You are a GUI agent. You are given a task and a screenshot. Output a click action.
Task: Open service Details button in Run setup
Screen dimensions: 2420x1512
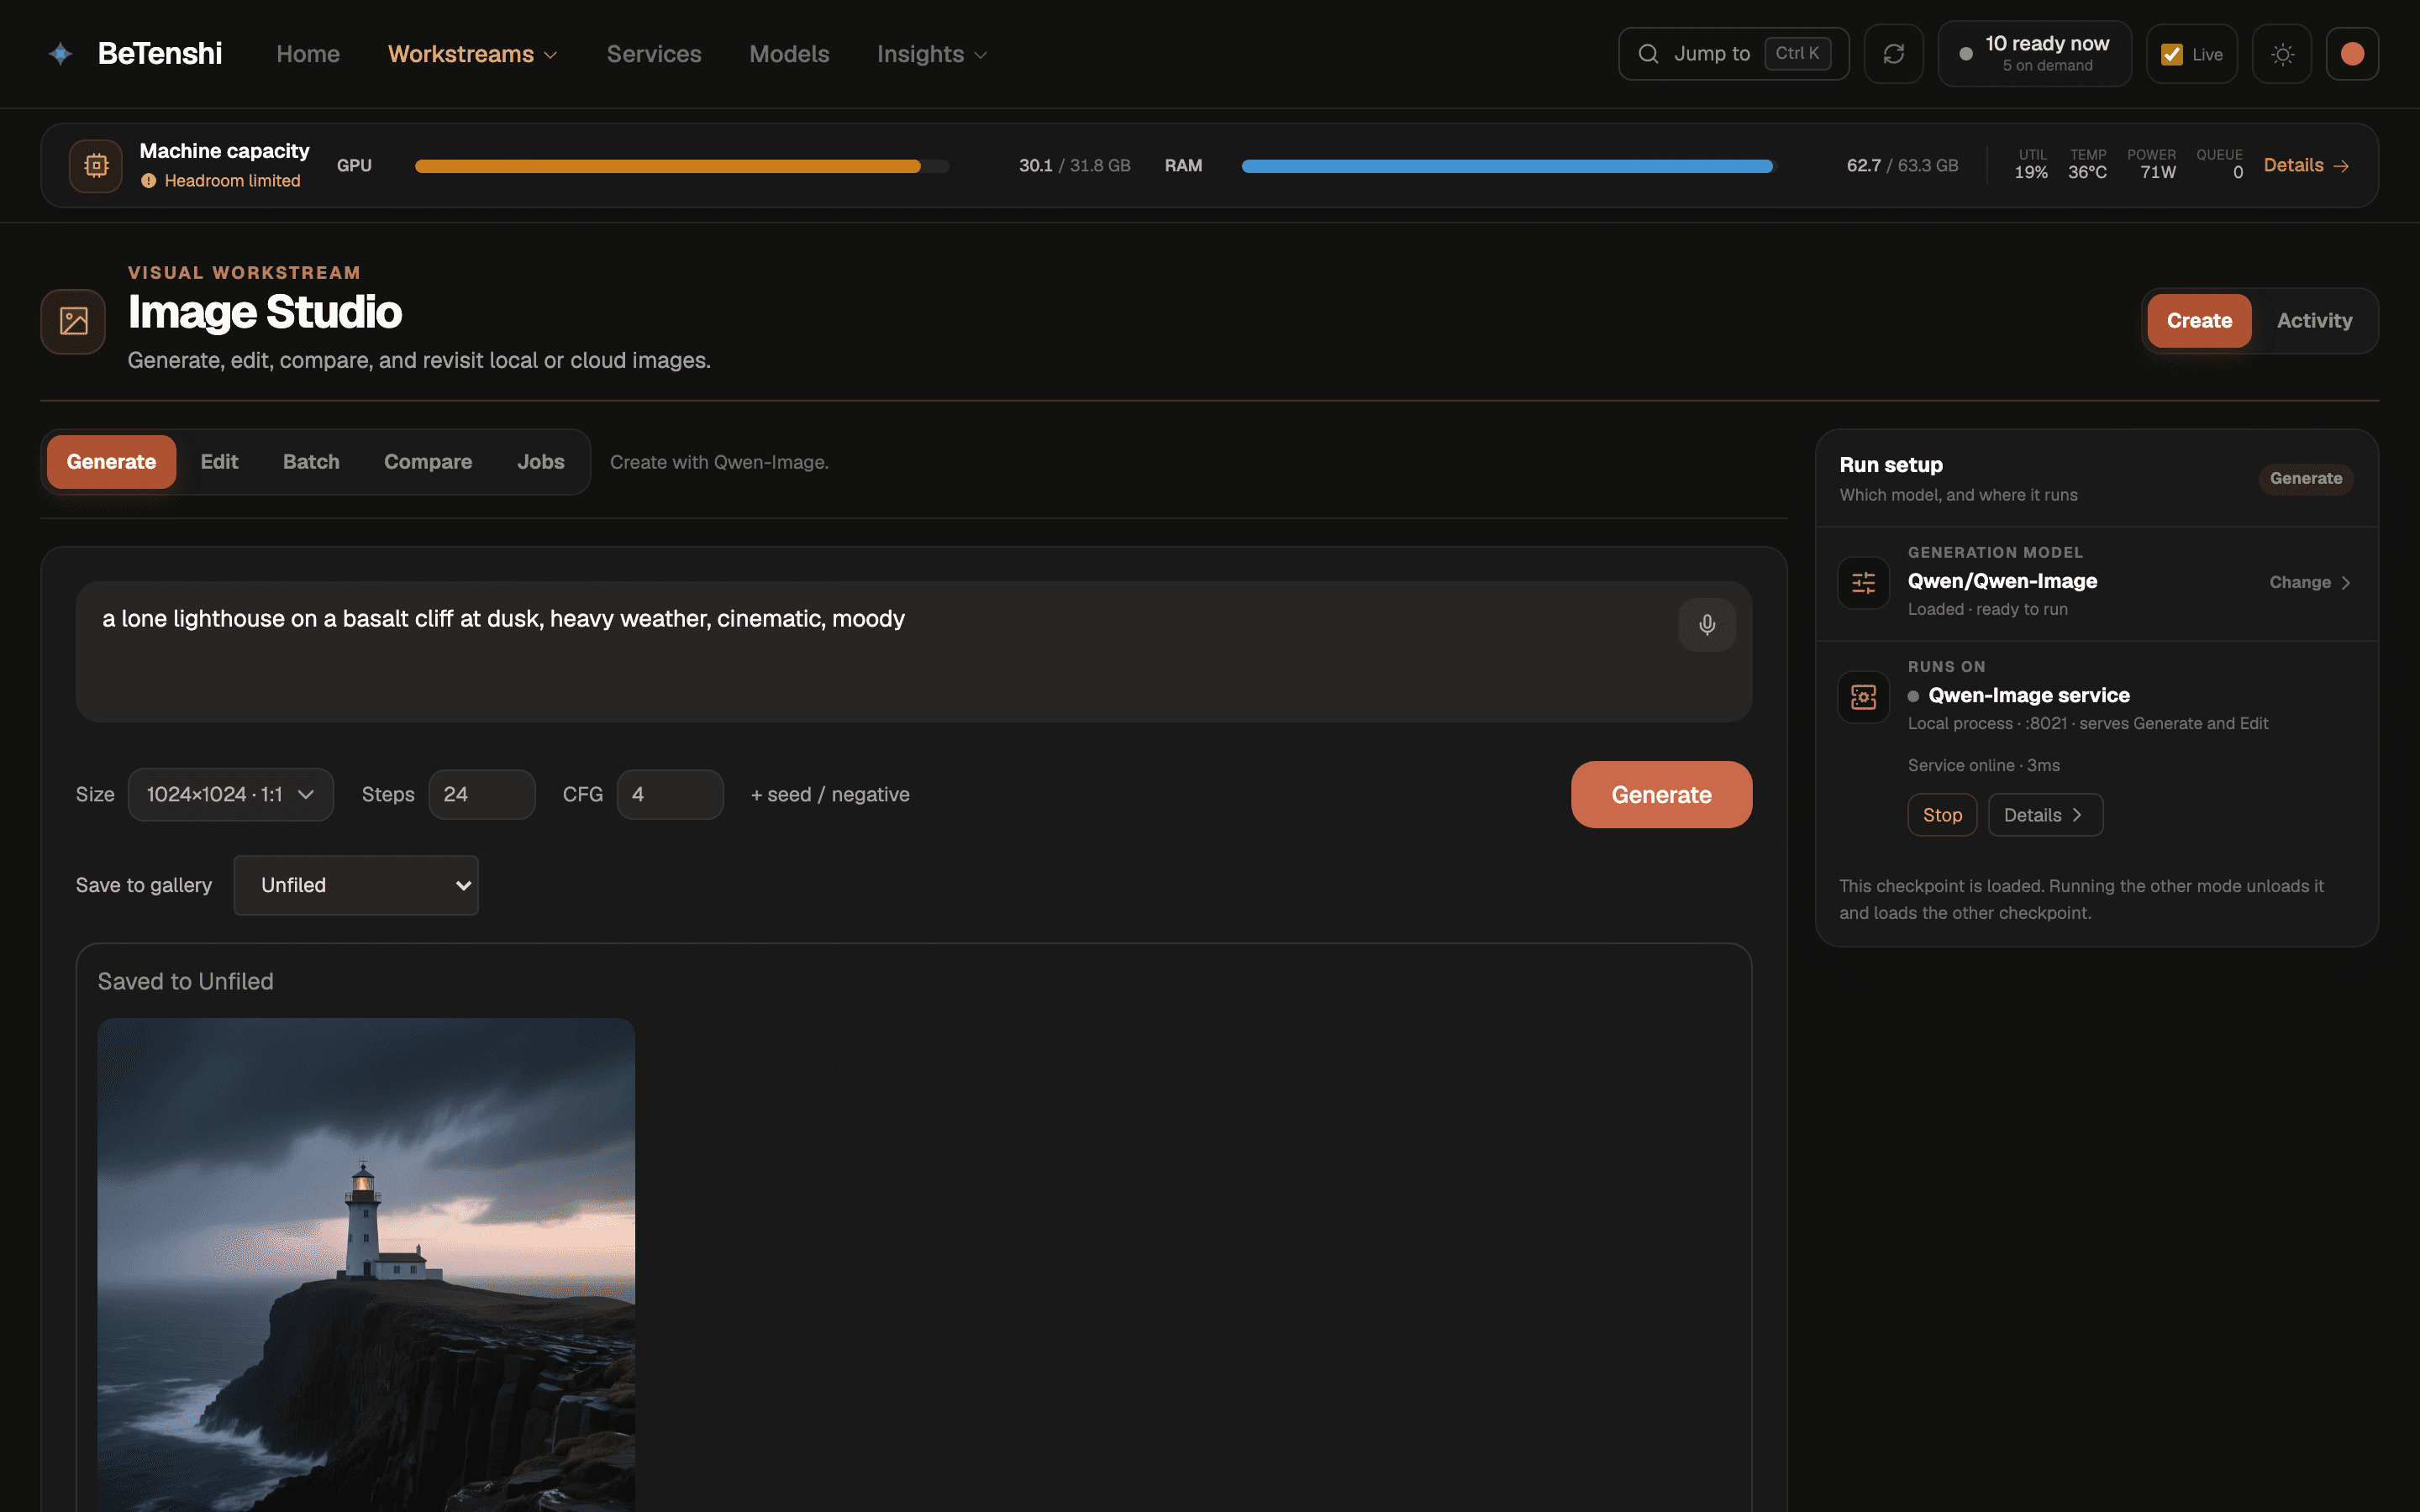(x=2045, y=815)
